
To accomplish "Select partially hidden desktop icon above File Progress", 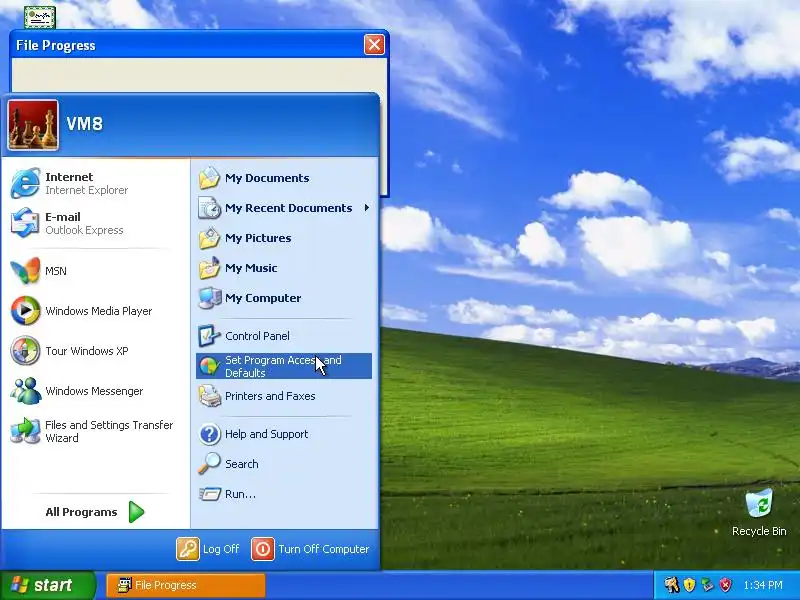I will click(x=40, y=17).
